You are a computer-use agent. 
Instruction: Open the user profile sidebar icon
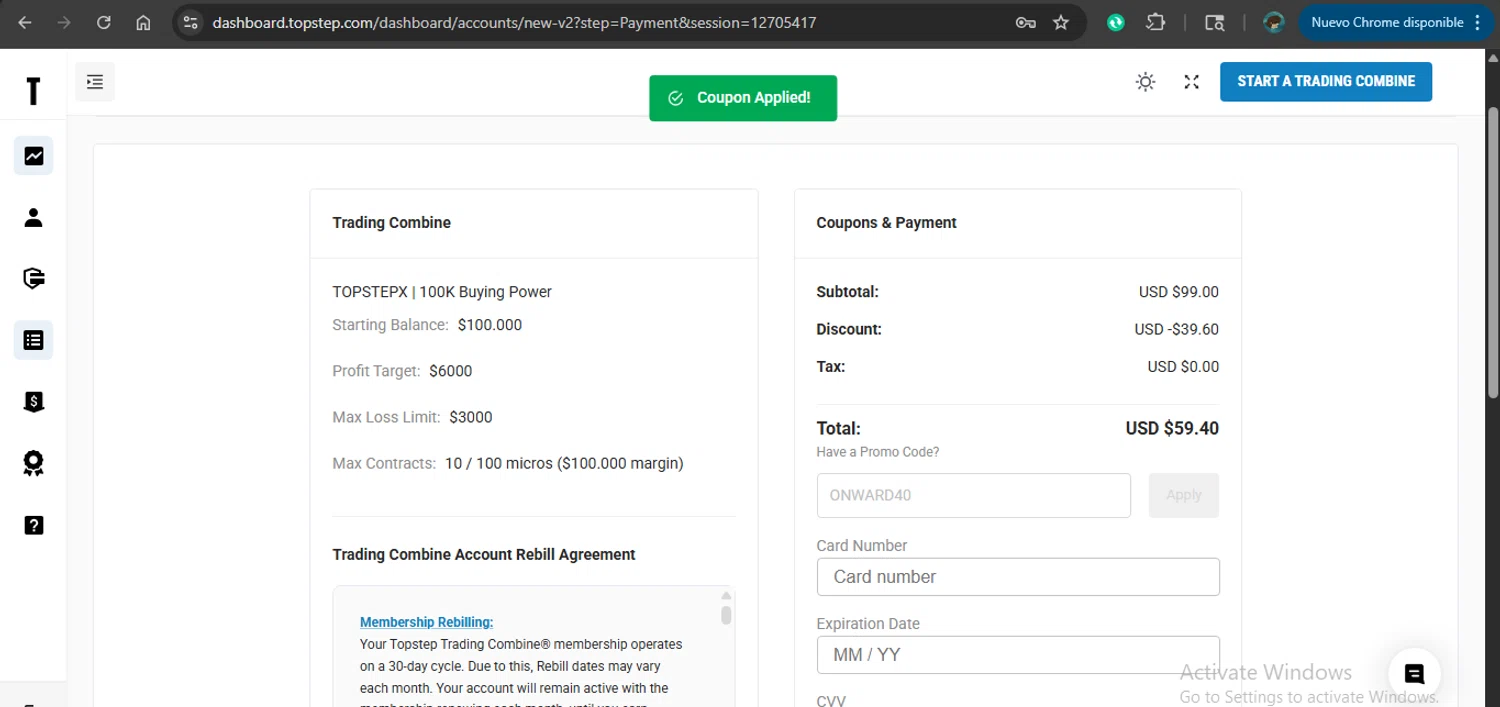point(34,217)
